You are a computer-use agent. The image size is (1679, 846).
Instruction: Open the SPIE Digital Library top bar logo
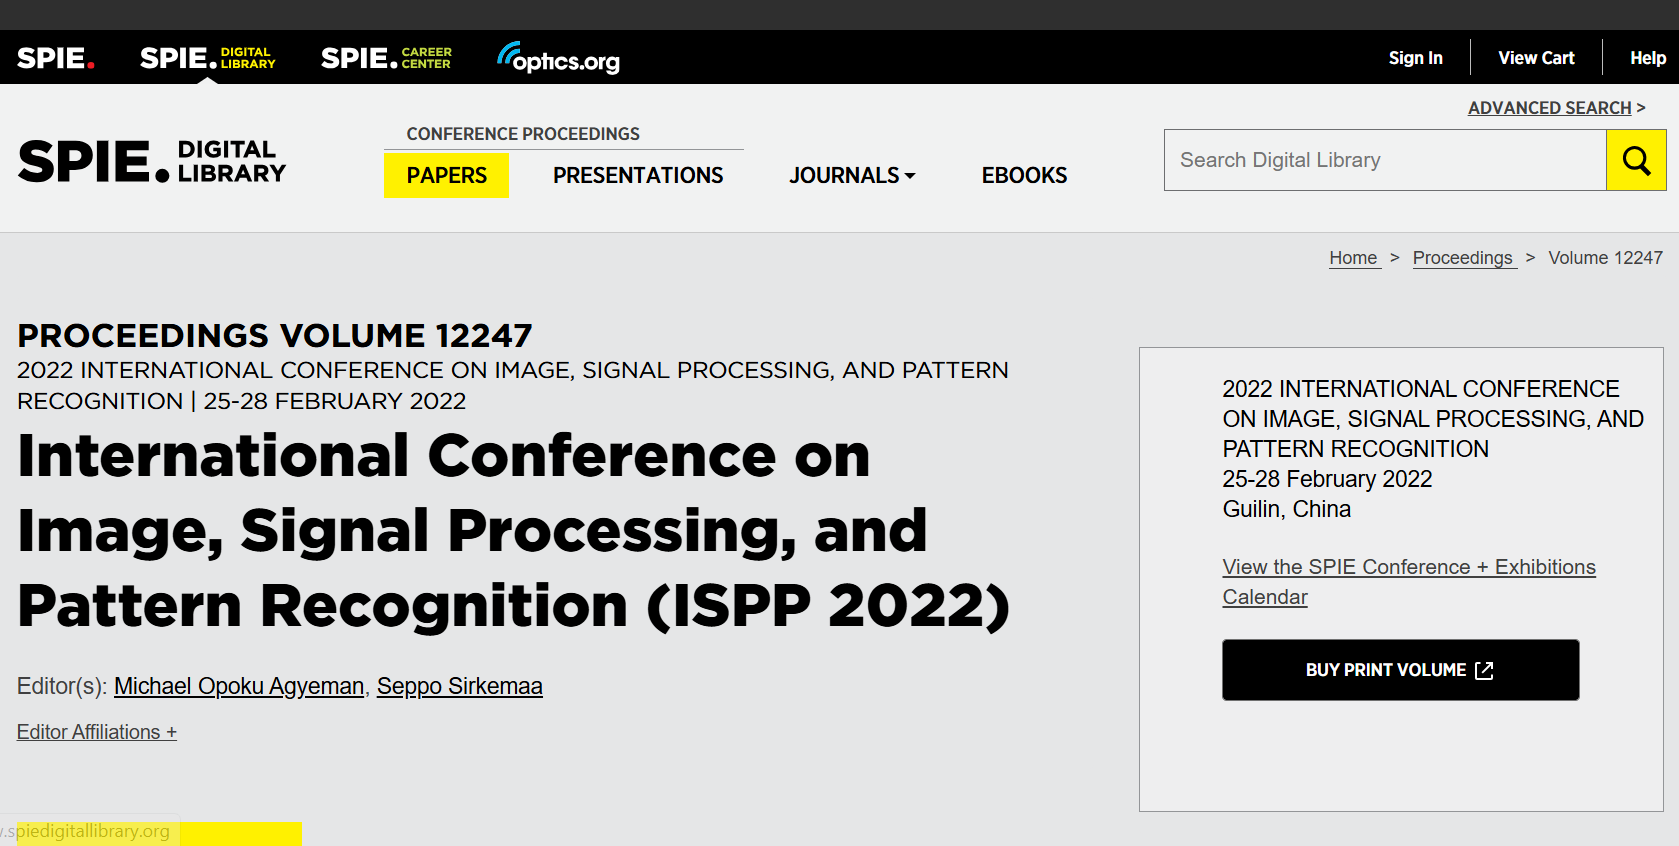pyautogui.click(x=207, y=58)
